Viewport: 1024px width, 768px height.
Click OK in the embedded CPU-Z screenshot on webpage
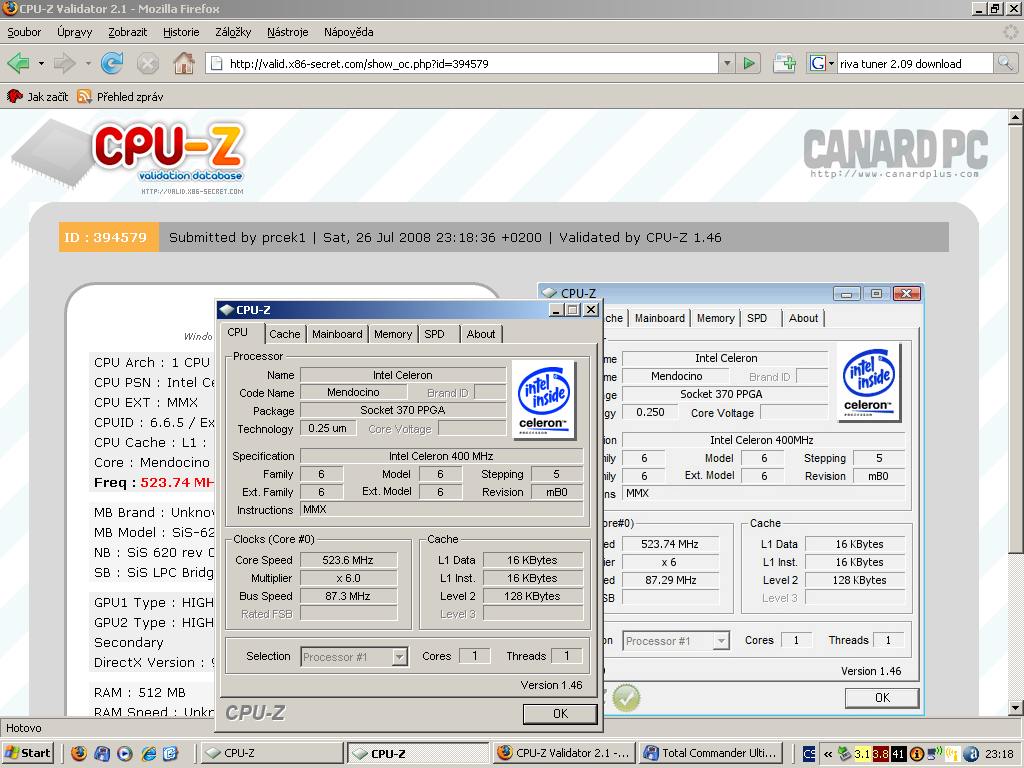[882, 697]
